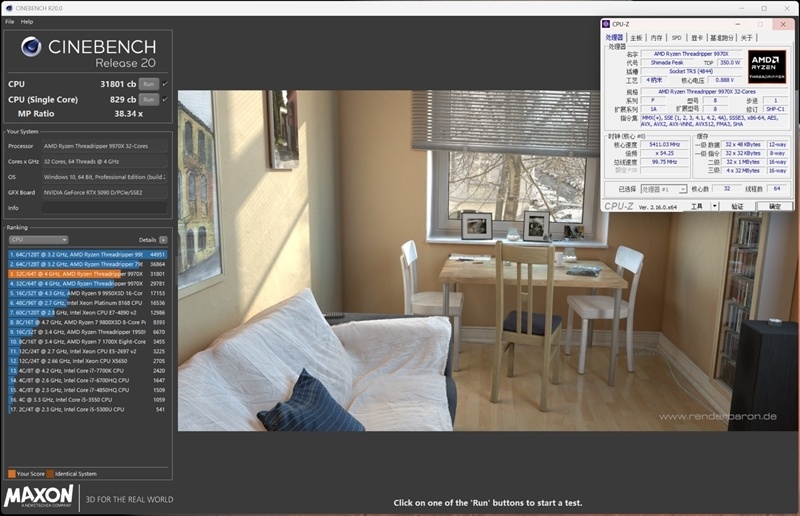Toggle the CPU test checkbox
Screen dimensions: 800x516
(x=165, y=84)
